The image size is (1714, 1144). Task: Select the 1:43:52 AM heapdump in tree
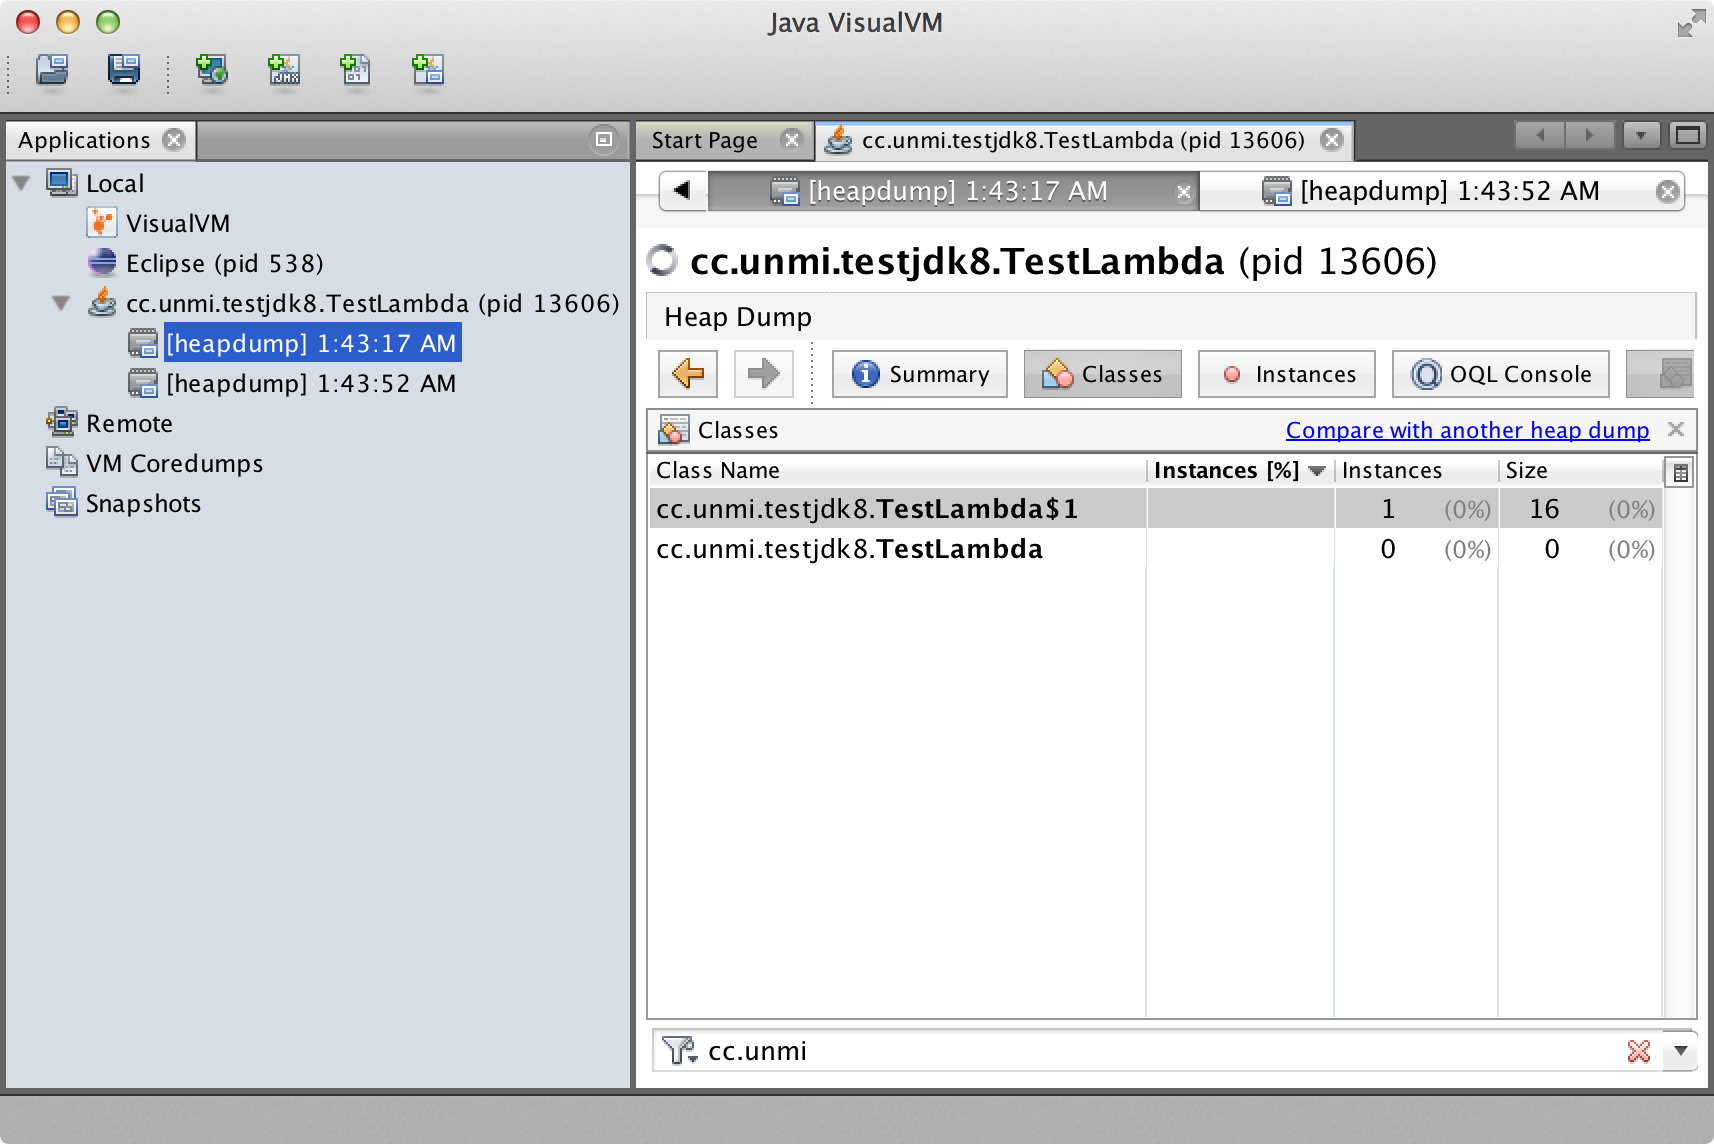coord(310,384)
